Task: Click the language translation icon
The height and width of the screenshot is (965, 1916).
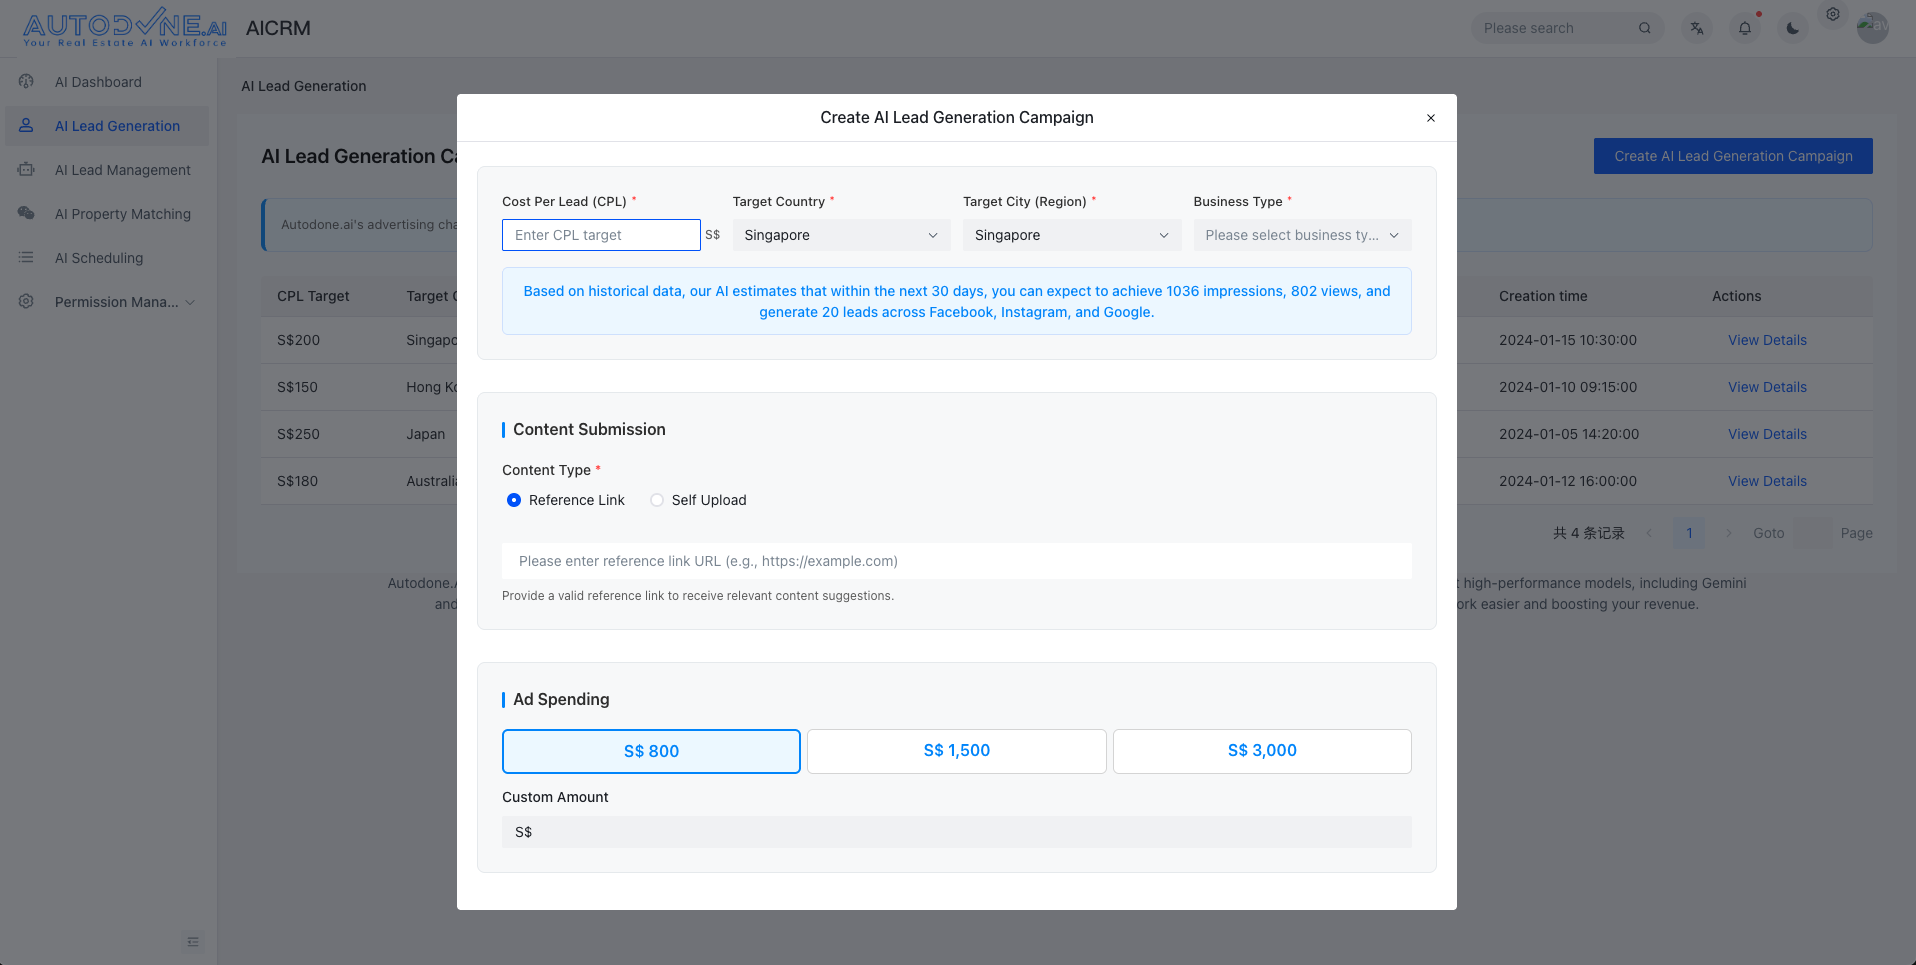Action: tap(1697, 28)
